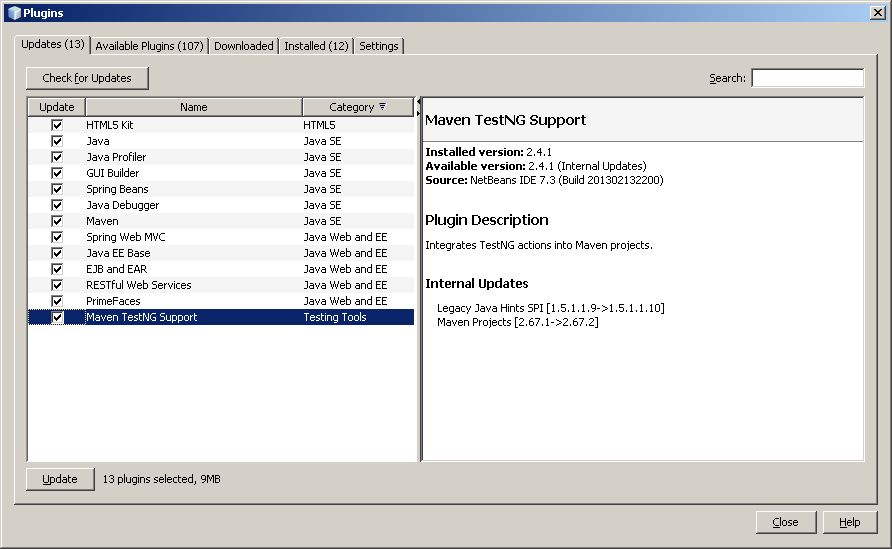Screen dimensions: 892x549
Task: Sort plugins by the Update column header
Action: coord(56,107)
